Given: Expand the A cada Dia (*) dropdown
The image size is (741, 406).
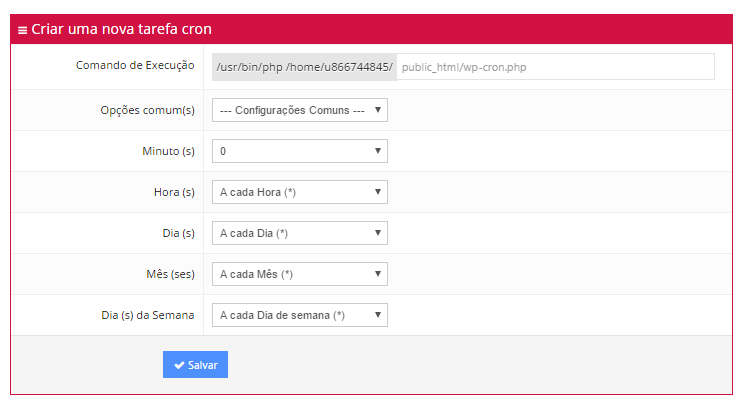Looking at the screenshot, I should (x=299, y=233).
